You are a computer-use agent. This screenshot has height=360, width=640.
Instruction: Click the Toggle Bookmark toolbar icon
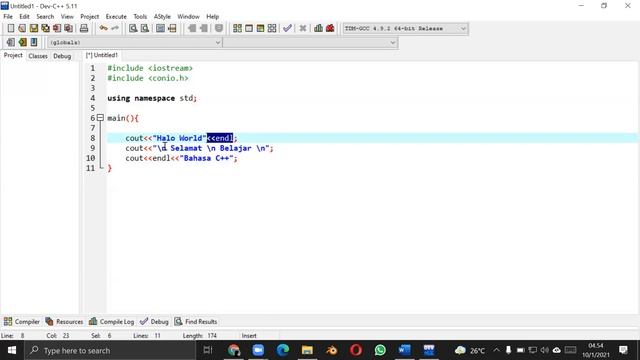tap(22, 42)
